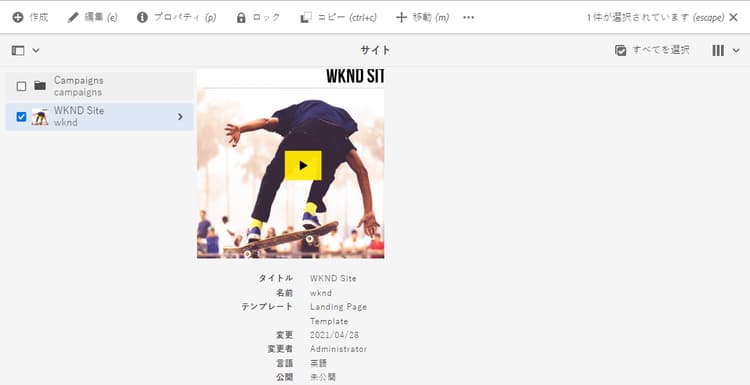Click the コピー (ctrl+c) toolbar label
The height and width of the screenshot is (385, 750).
[347, 18]
